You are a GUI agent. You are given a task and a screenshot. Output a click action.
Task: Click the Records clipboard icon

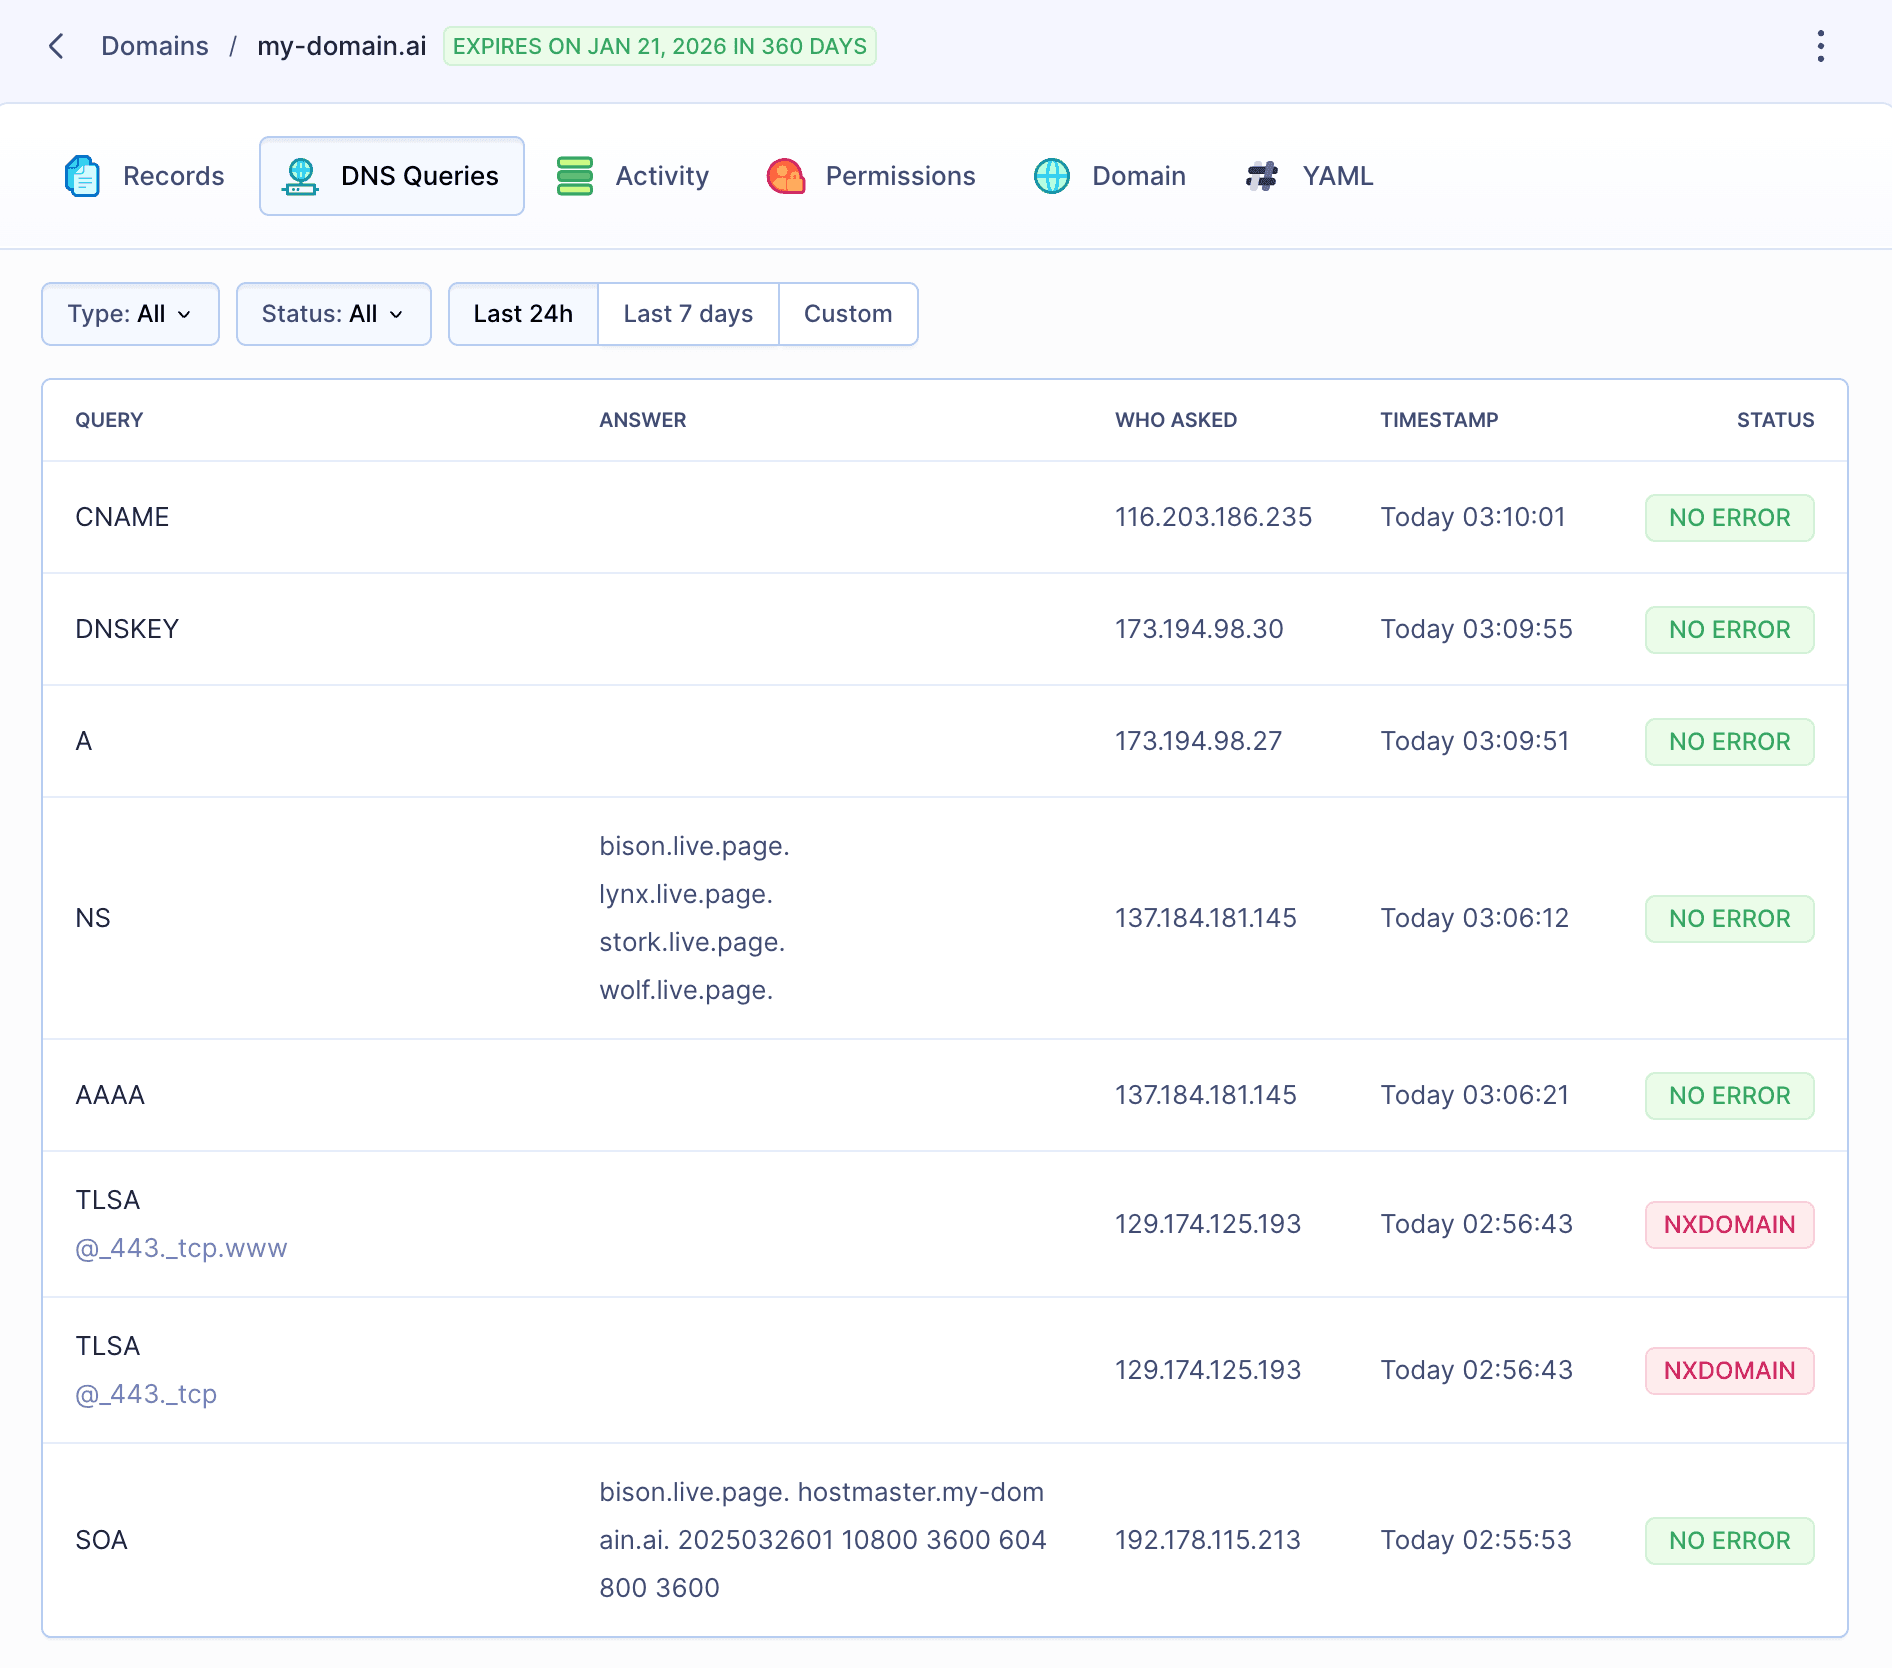(82, 176)
